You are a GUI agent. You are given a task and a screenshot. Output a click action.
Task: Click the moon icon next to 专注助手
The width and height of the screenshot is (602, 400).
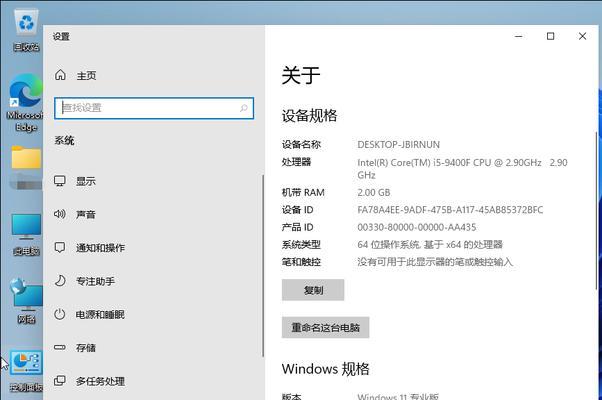(60, 281)
